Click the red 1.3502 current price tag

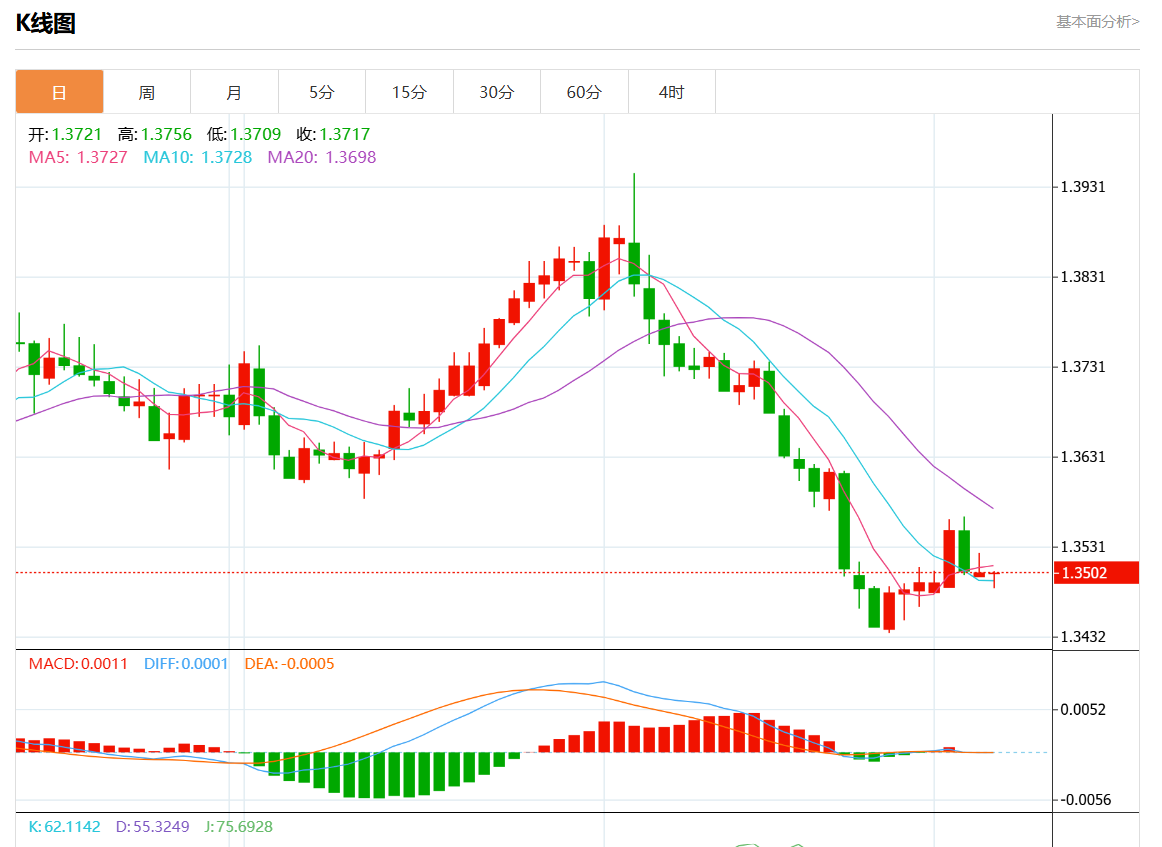pyautogui.click(x=1098, y=573)
